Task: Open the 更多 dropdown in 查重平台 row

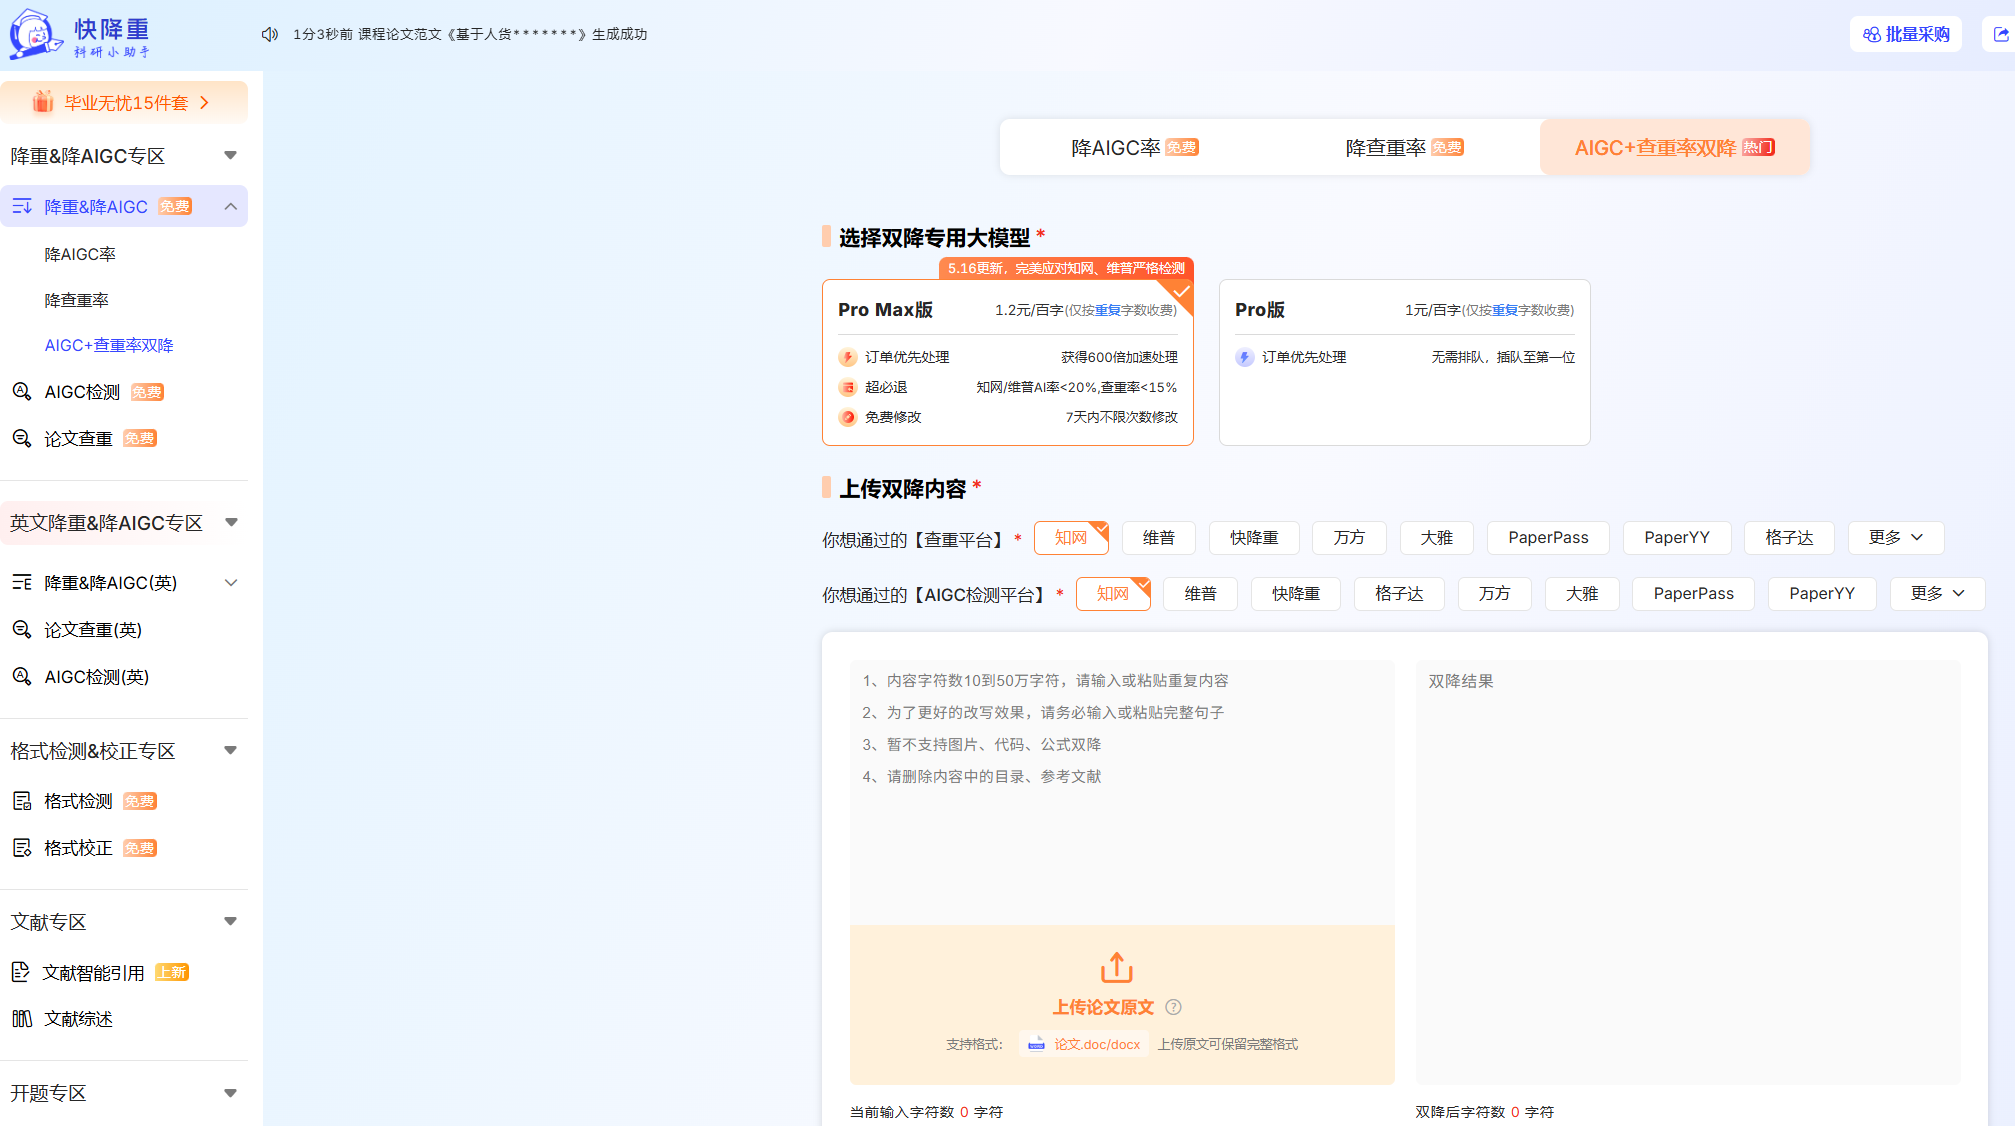Action: tap(1896, 538)
